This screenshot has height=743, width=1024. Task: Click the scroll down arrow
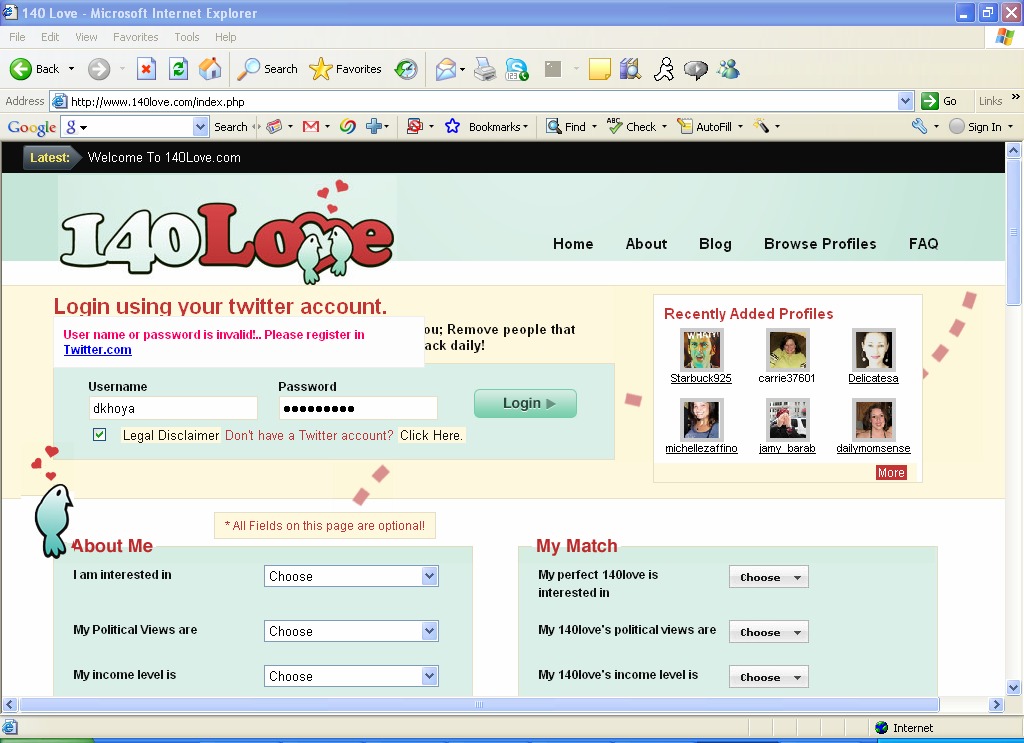pyautogui.click(x=1014, y=688)
